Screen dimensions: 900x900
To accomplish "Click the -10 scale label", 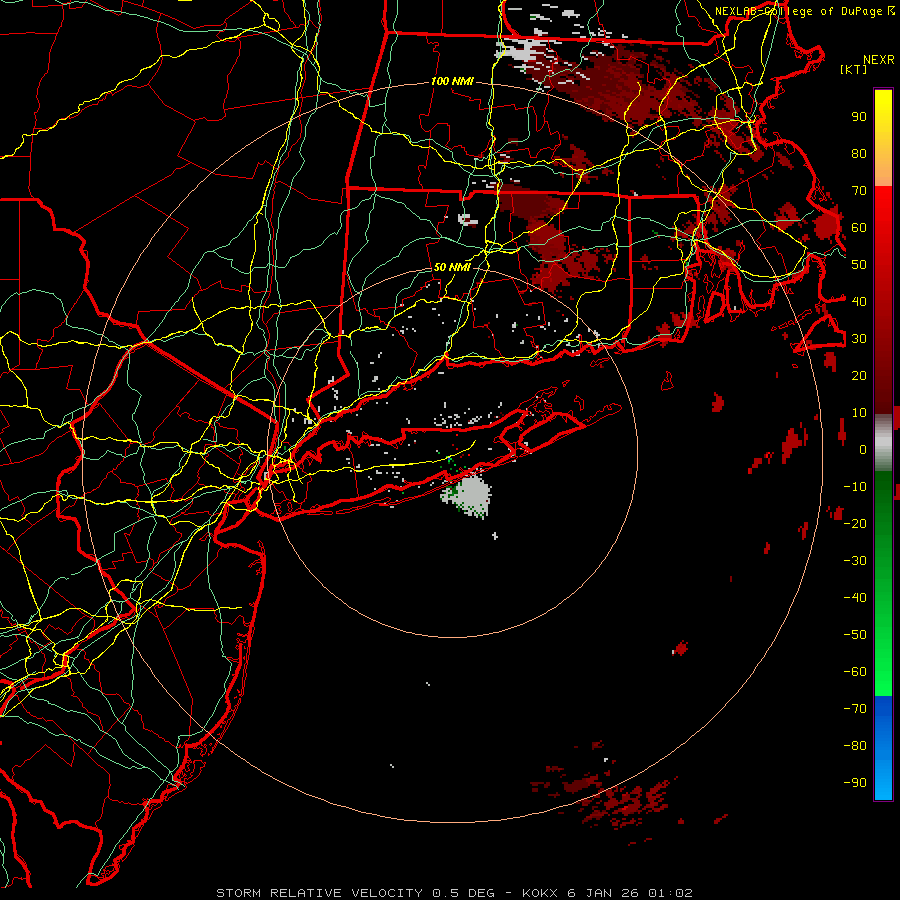I will [855, 487].
